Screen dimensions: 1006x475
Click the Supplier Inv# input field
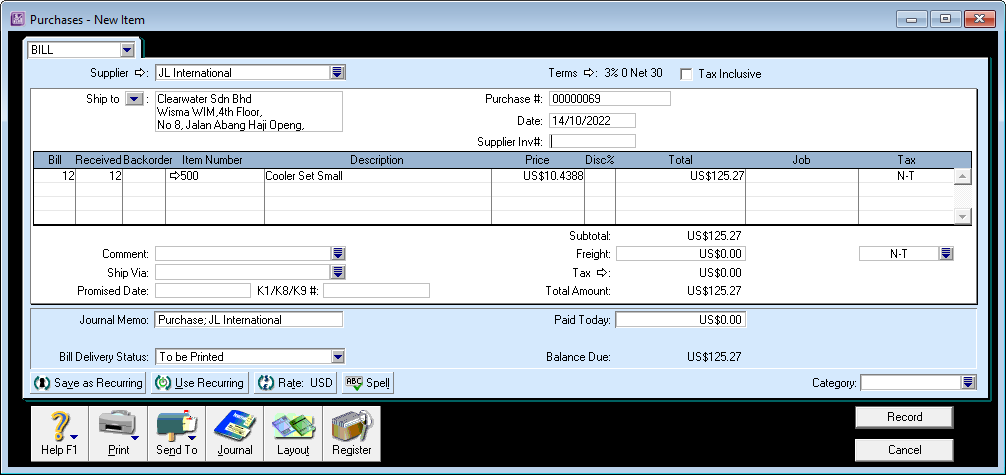[592, 141]
